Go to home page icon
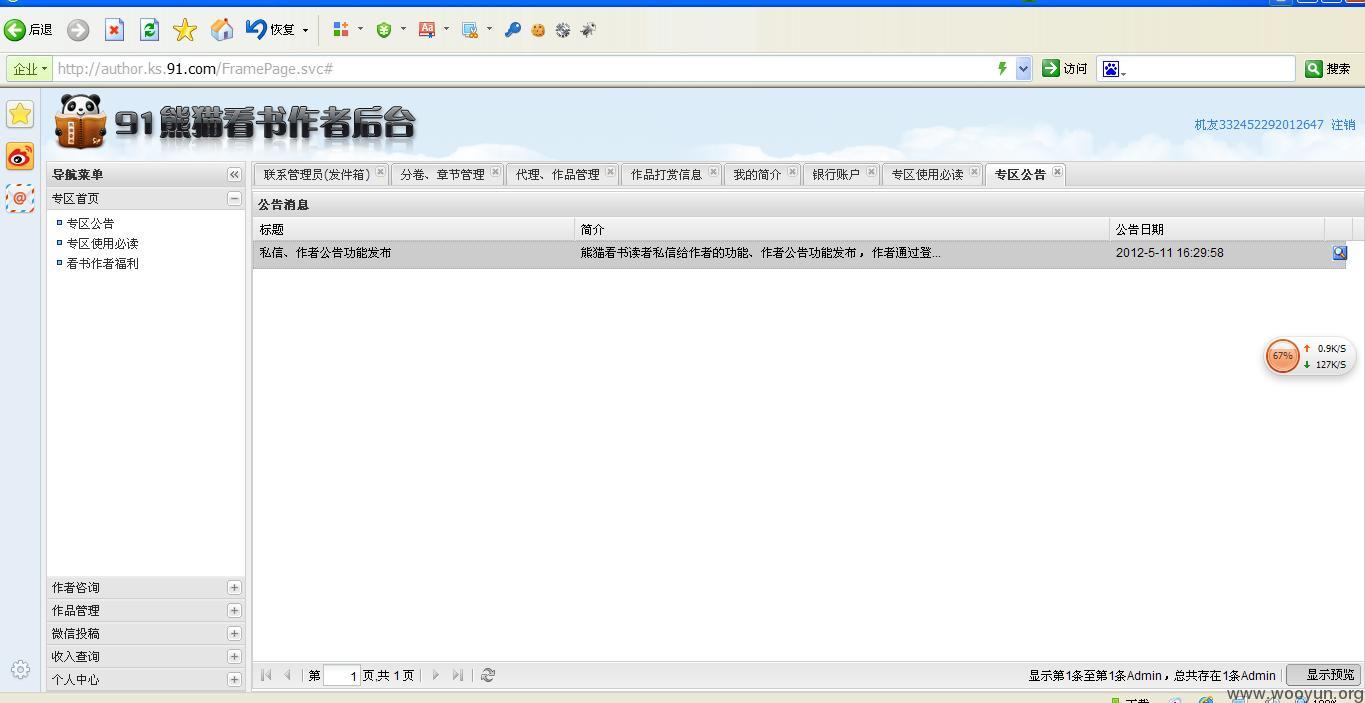The height and width of the screenshot is (703, 1365). pos(222,30)
